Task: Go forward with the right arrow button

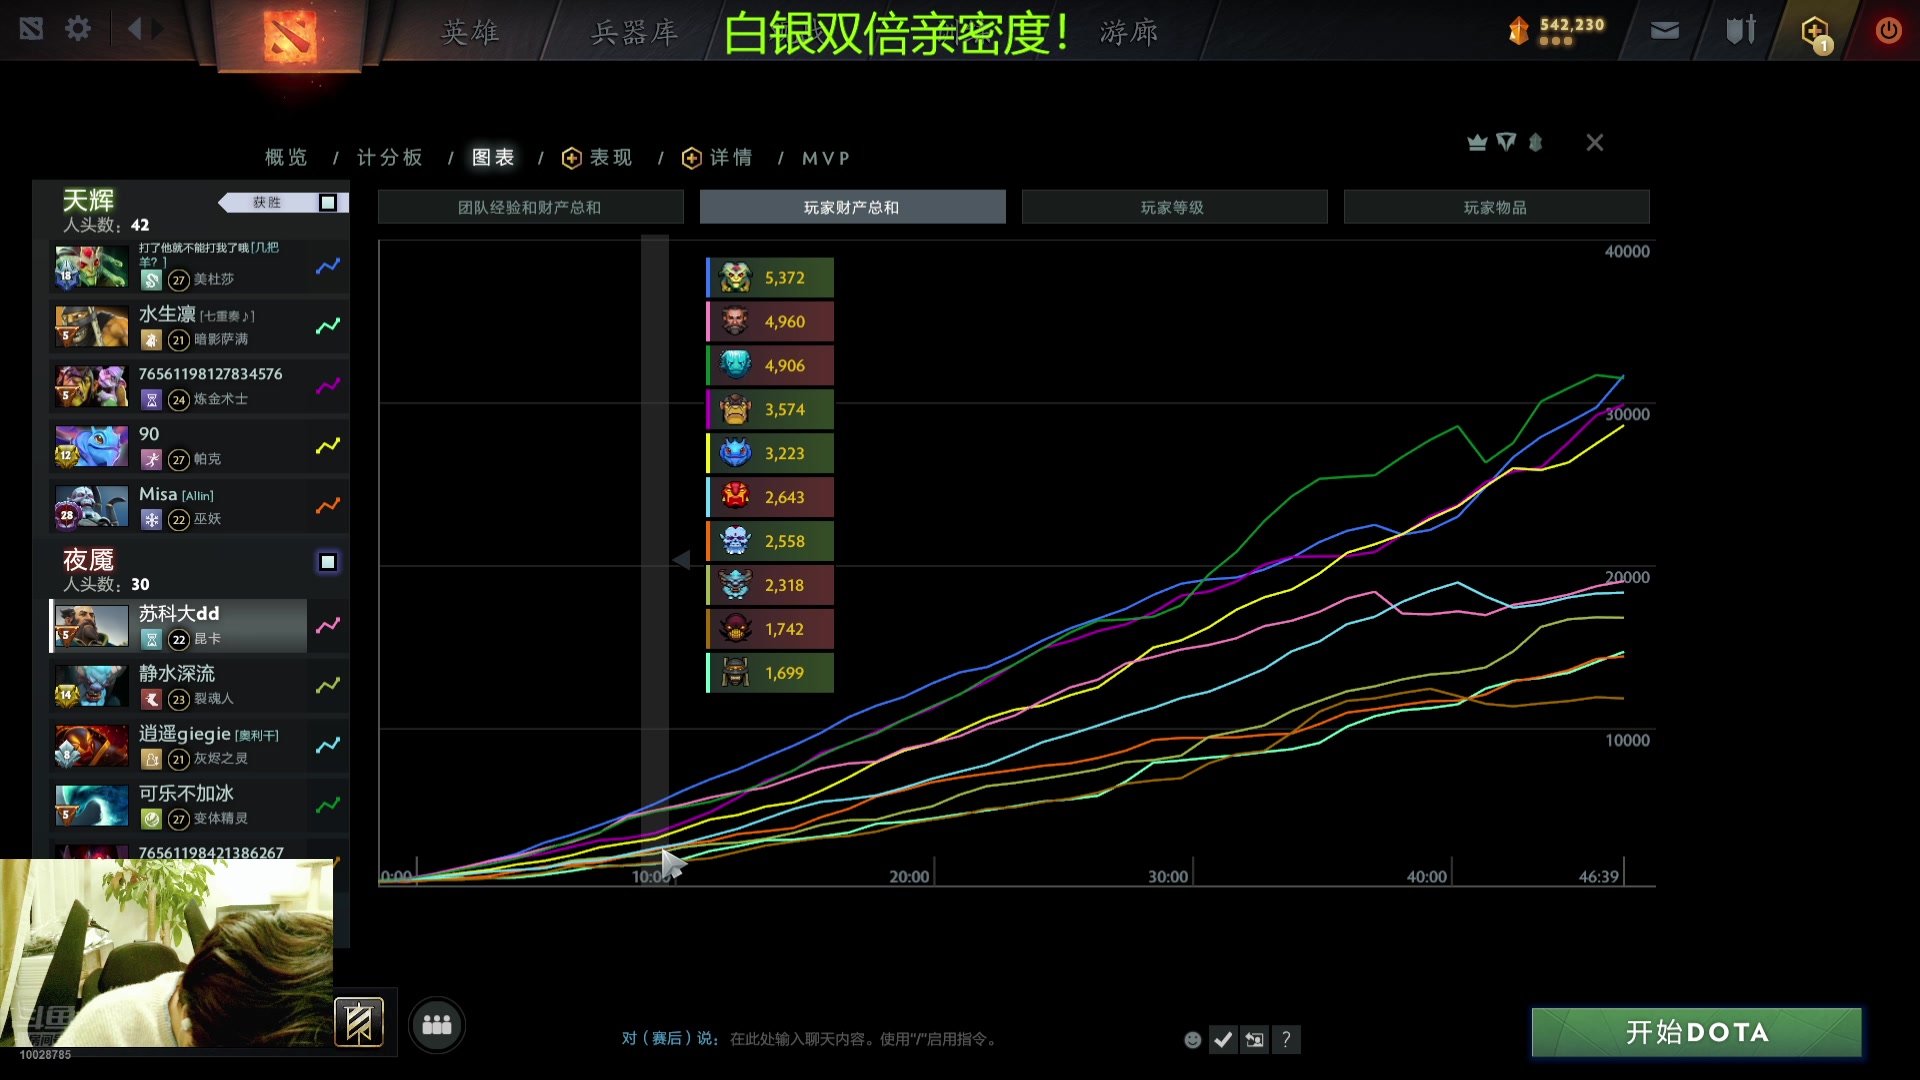Action: point(158,29)
